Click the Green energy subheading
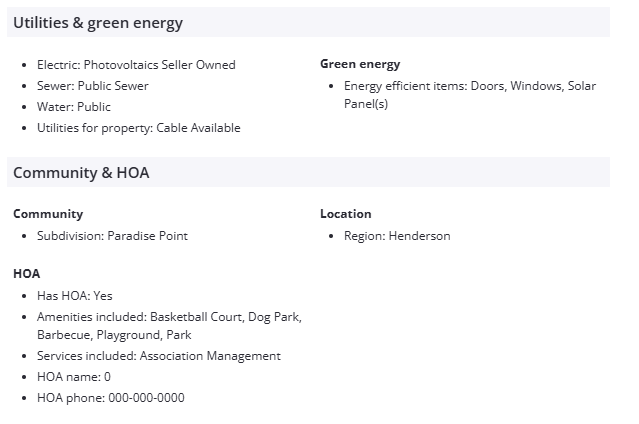Viewport: 639px width, 424px height. [360, 64]
